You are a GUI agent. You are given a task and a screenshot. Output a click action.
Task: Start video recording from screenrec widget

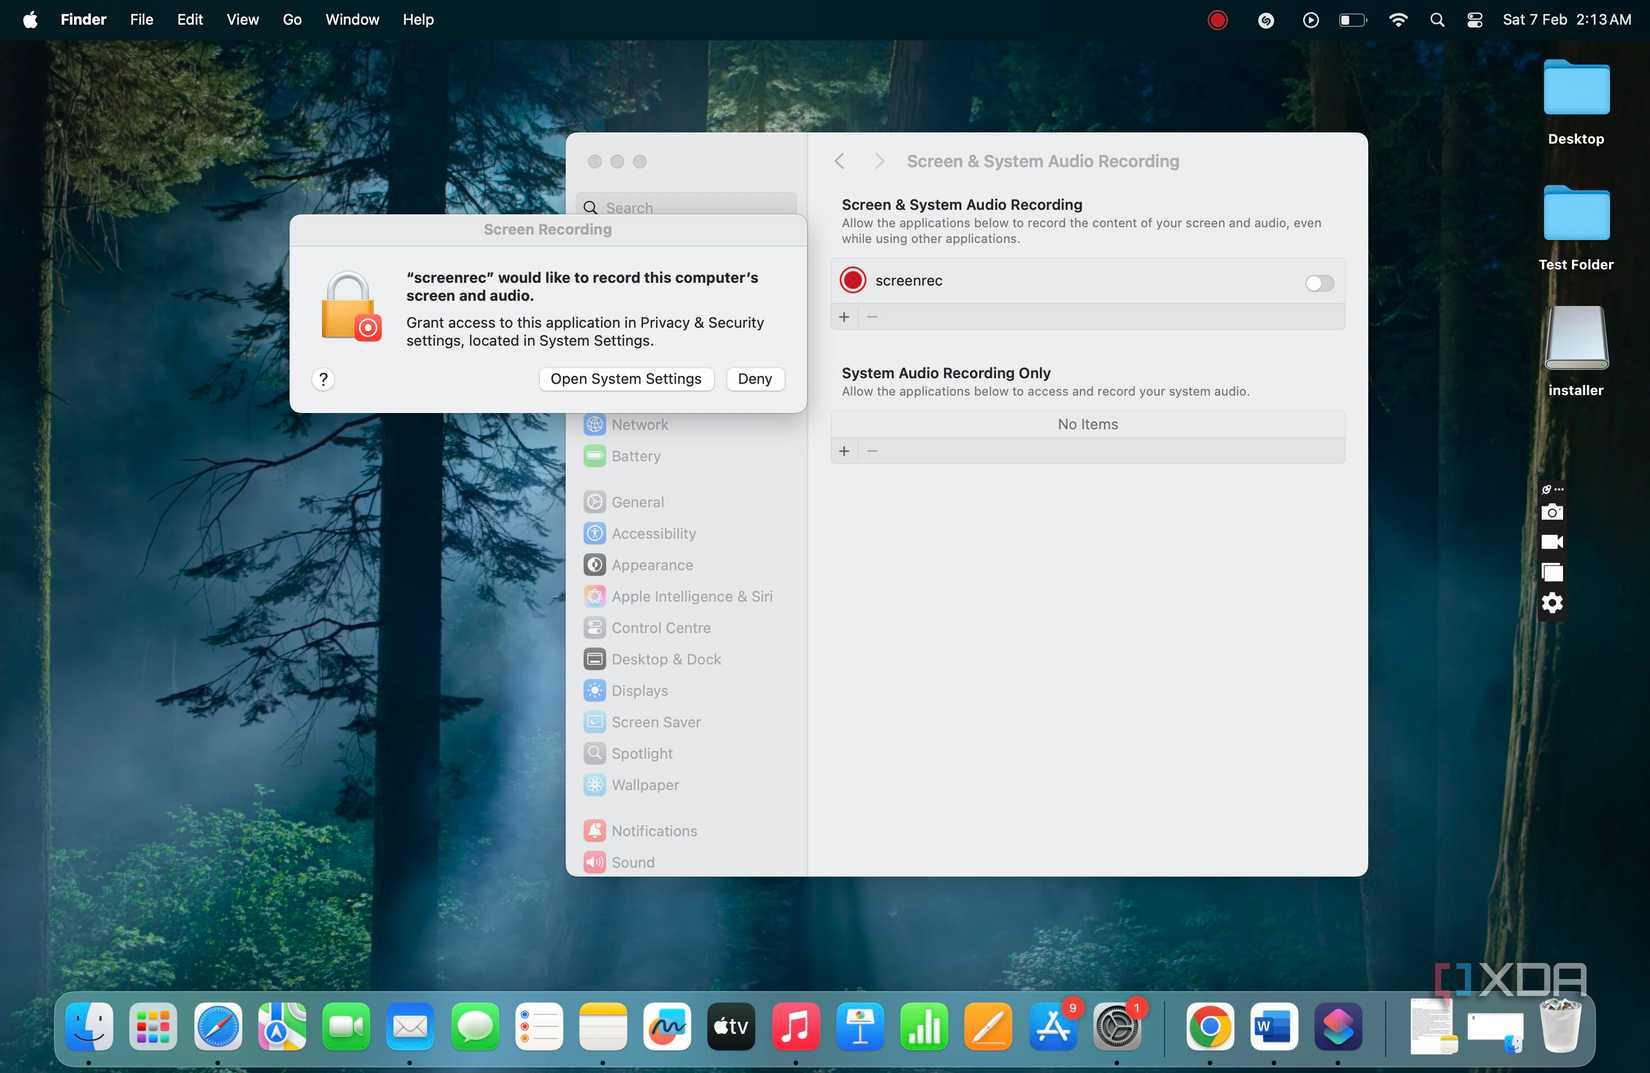coord(1552,542)
